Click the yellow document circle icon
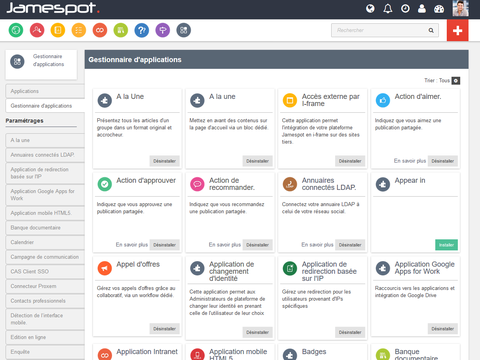The width and height of the screenshot is (480, 360). (x=58, y=30)
